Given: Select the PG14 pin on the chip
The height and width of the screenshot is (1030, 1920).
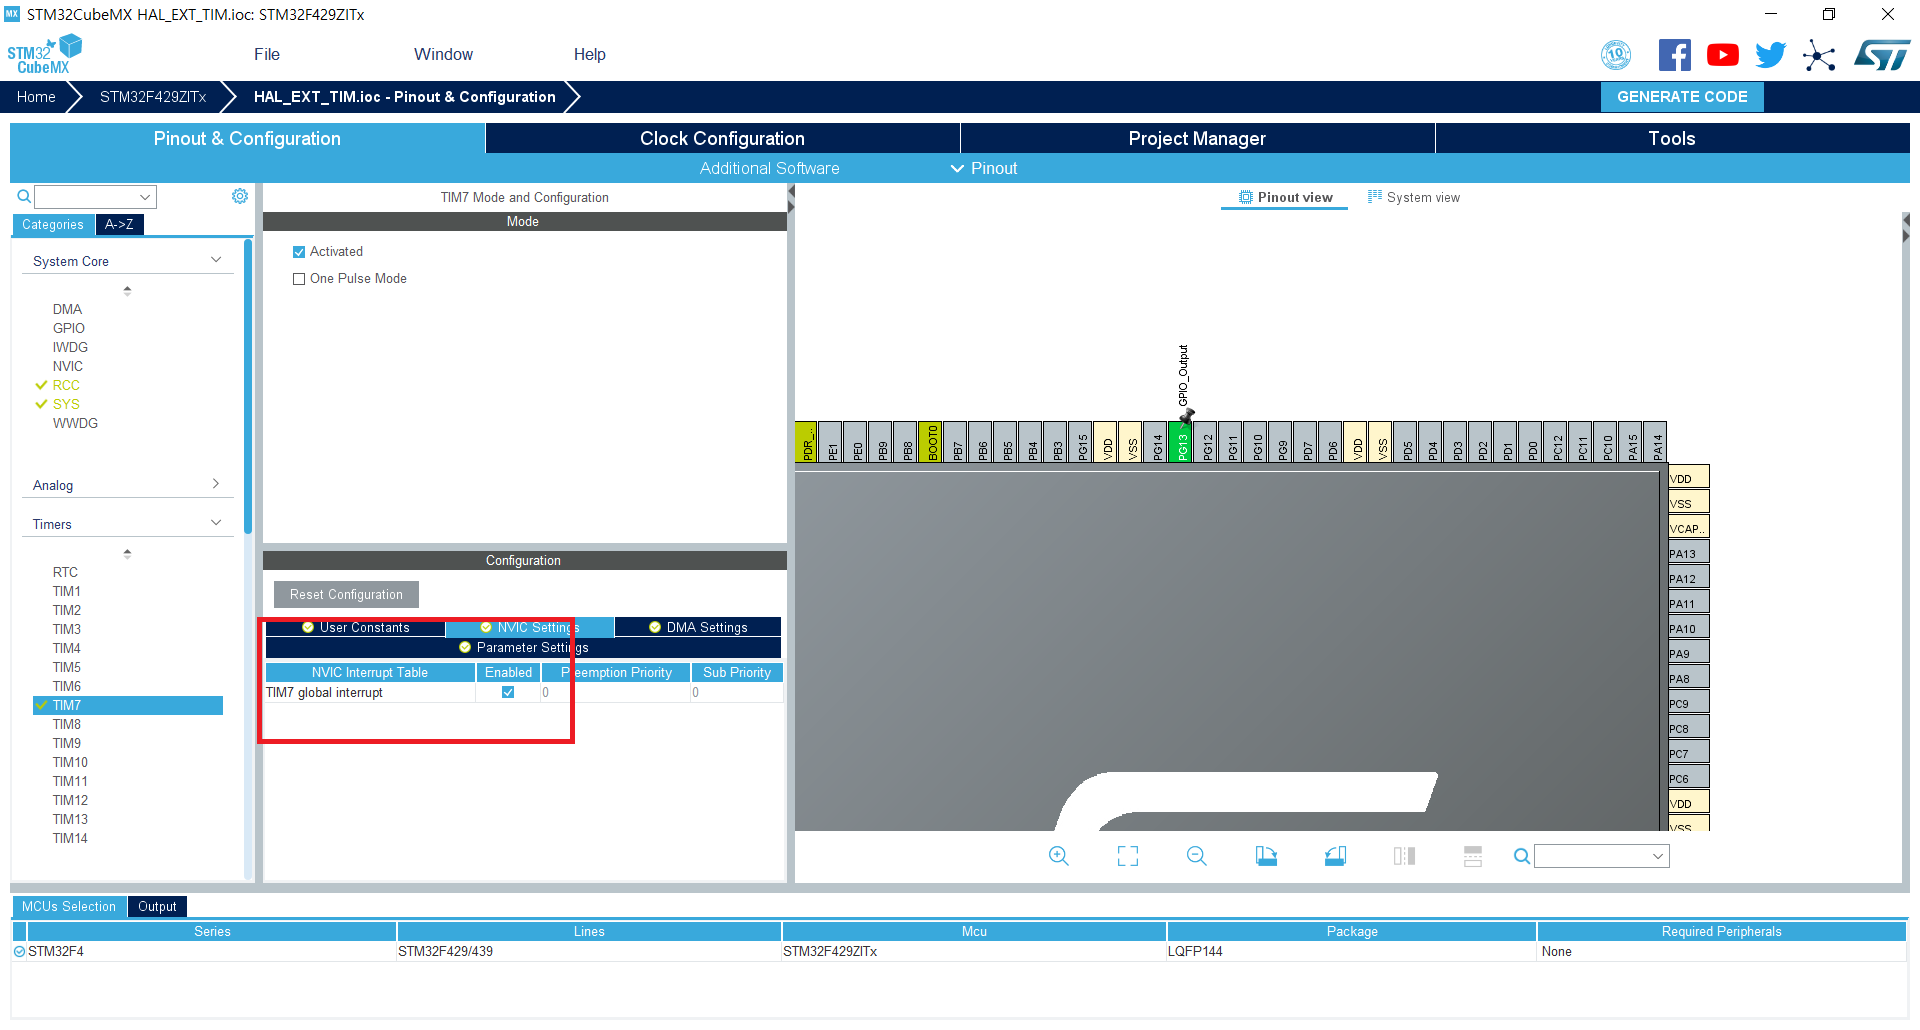Looking at the screenshot, I should pyautogui.click(x=1156, y=441).
